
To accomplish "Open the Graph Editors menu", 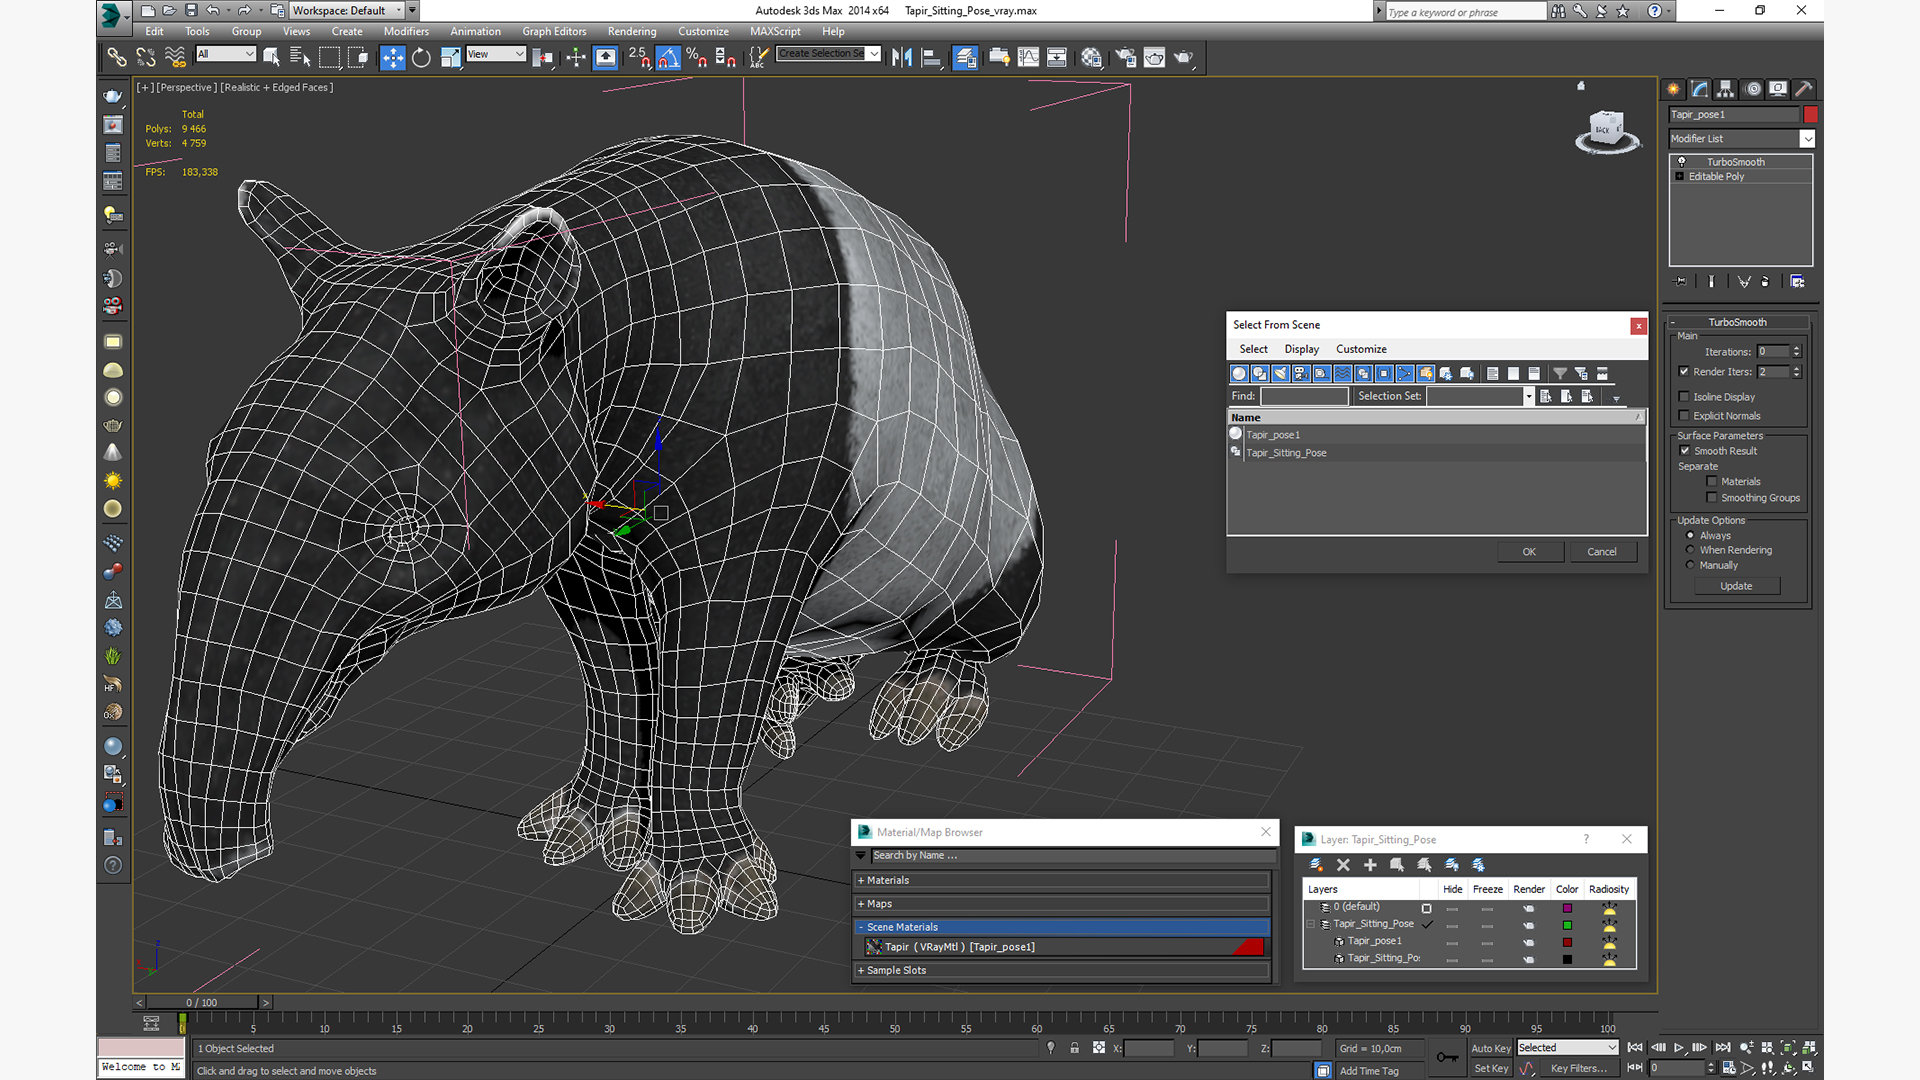I will coord(553,31).
